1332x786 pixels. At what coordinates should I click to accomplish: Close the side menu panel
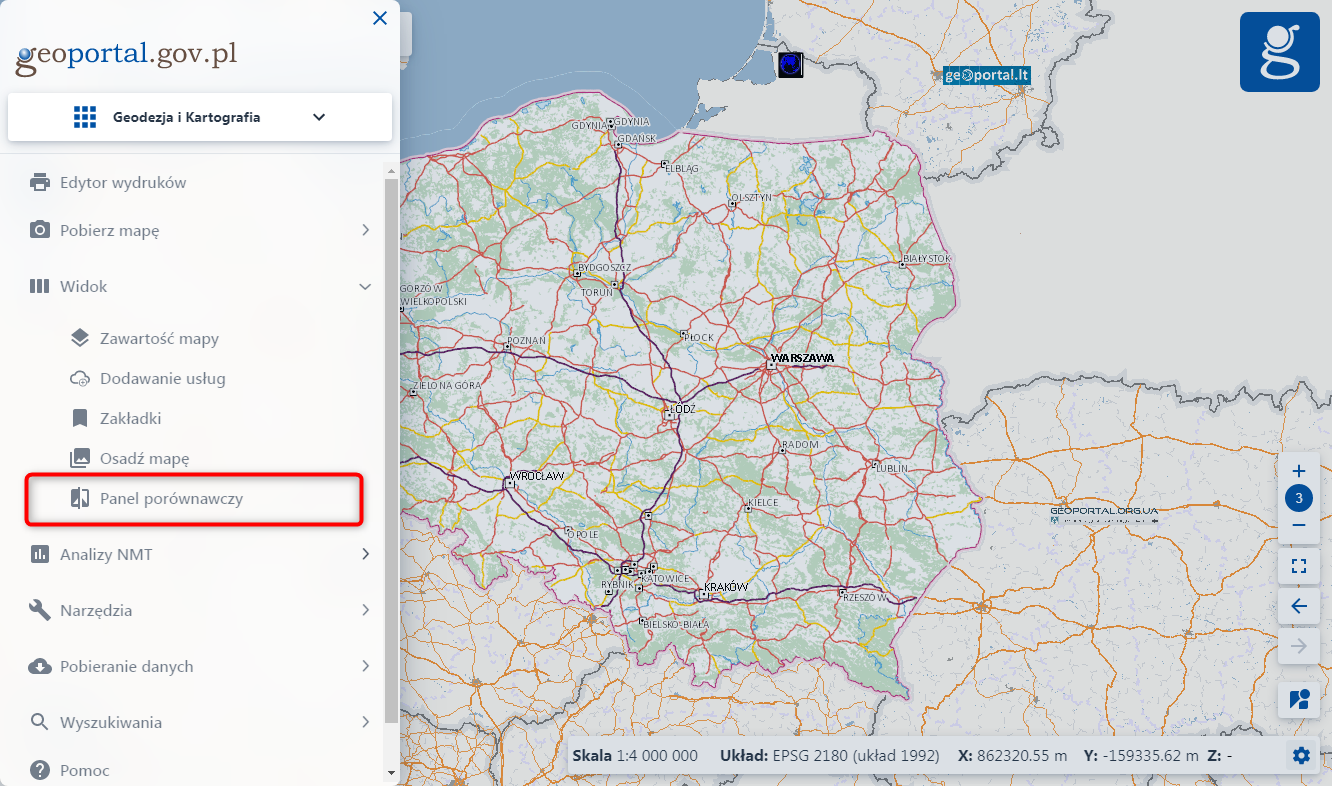coord(380,18)
